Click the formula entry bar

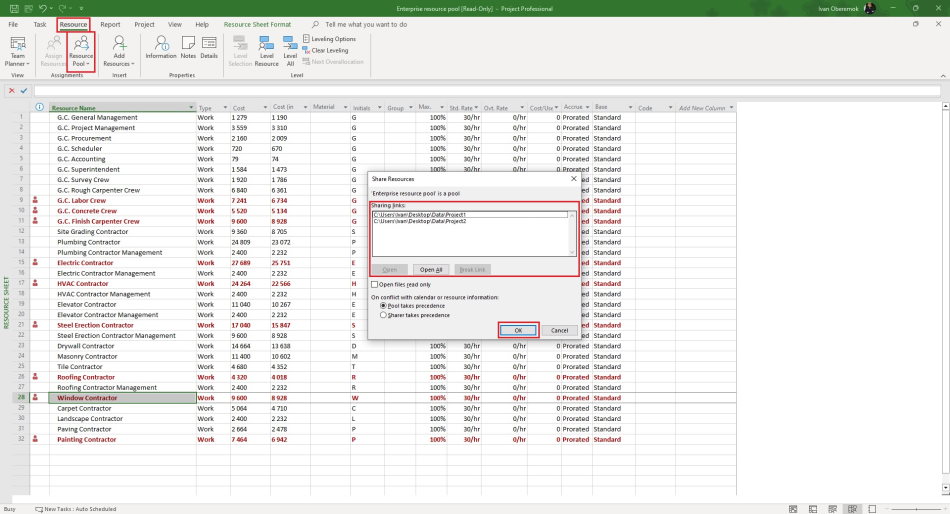pos(487,90)
